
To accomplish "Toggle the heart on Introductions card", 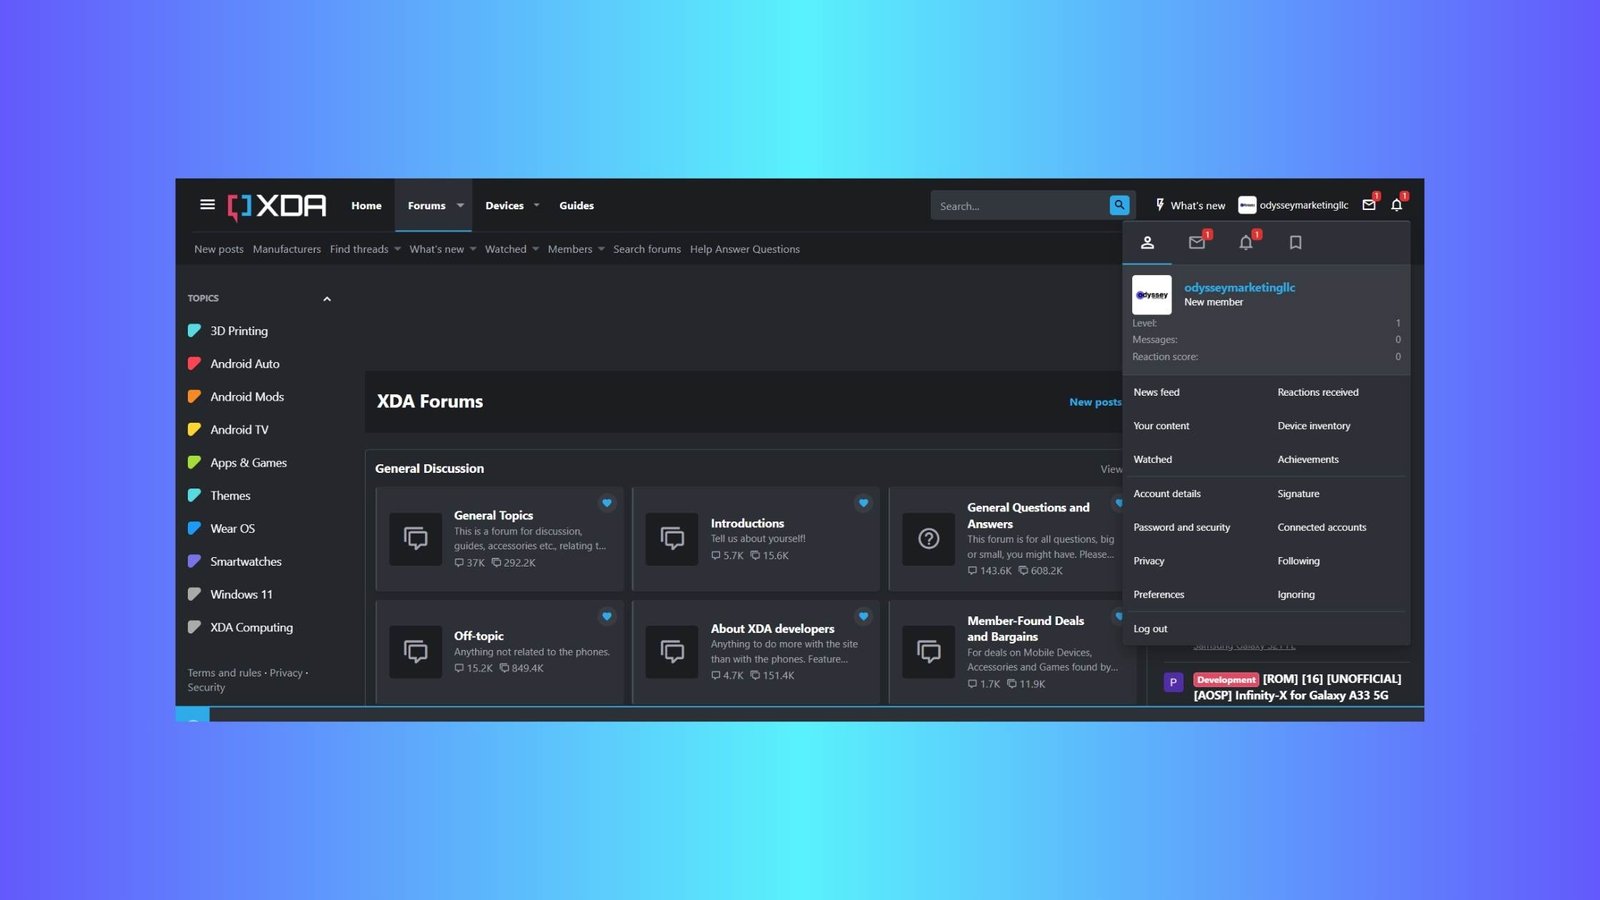I will (863, 503).
